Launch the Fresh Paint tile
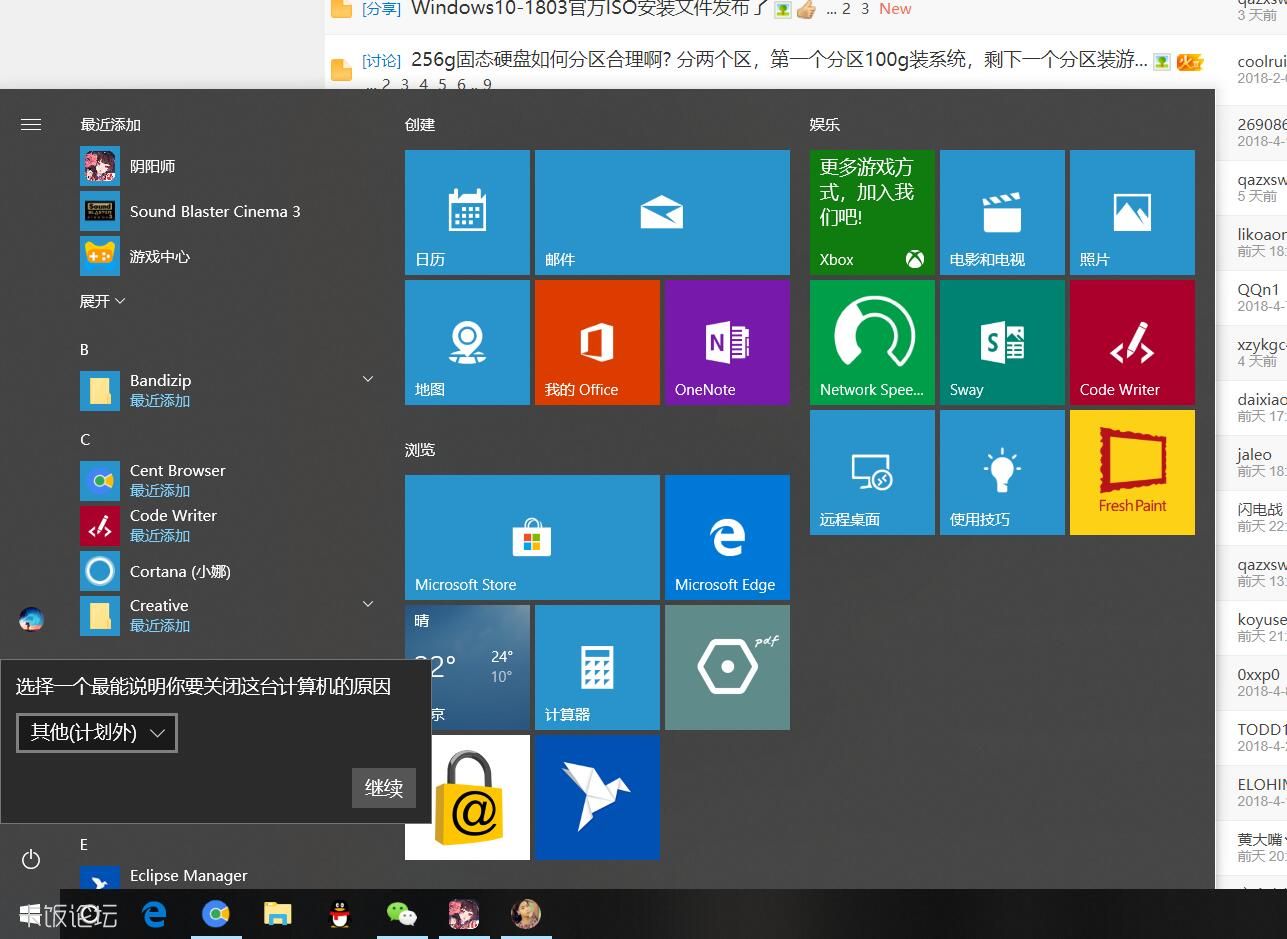Screen dimensions: 1287x939 click(1132, 472)
